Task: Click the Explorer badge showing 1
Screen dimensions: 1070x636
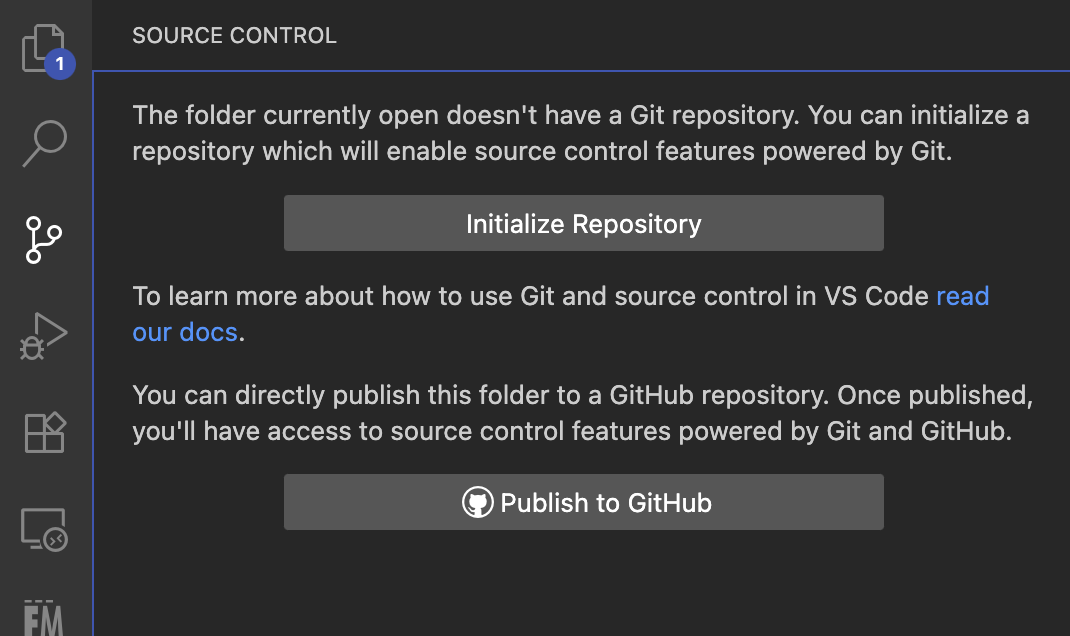Action: point(60,64)
